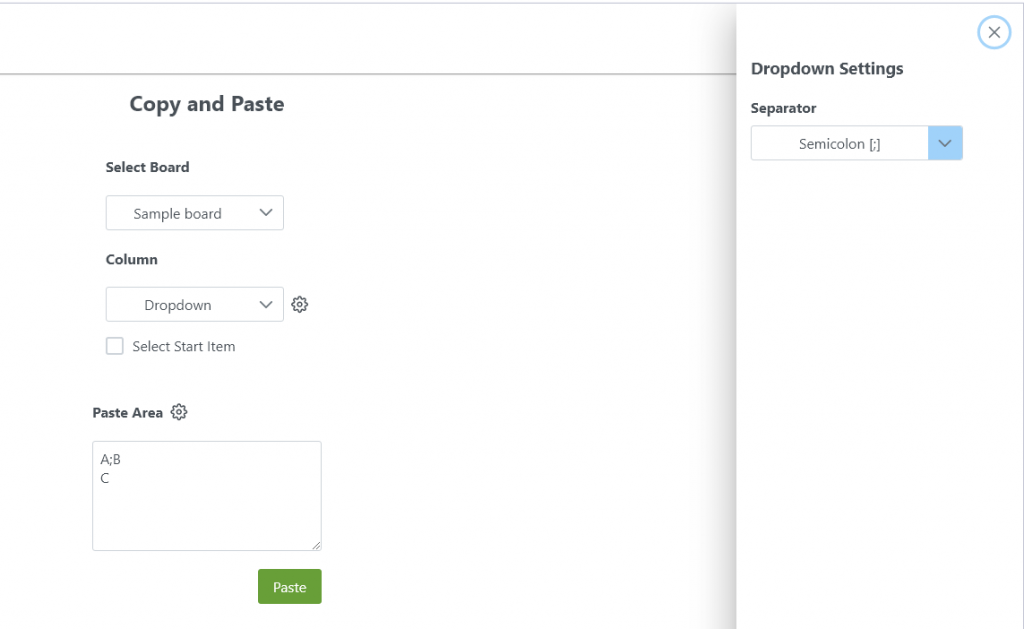This screenshot has width=1024, height=629.
Task: Click the paste area resize handle
Action: click(316, 545)
